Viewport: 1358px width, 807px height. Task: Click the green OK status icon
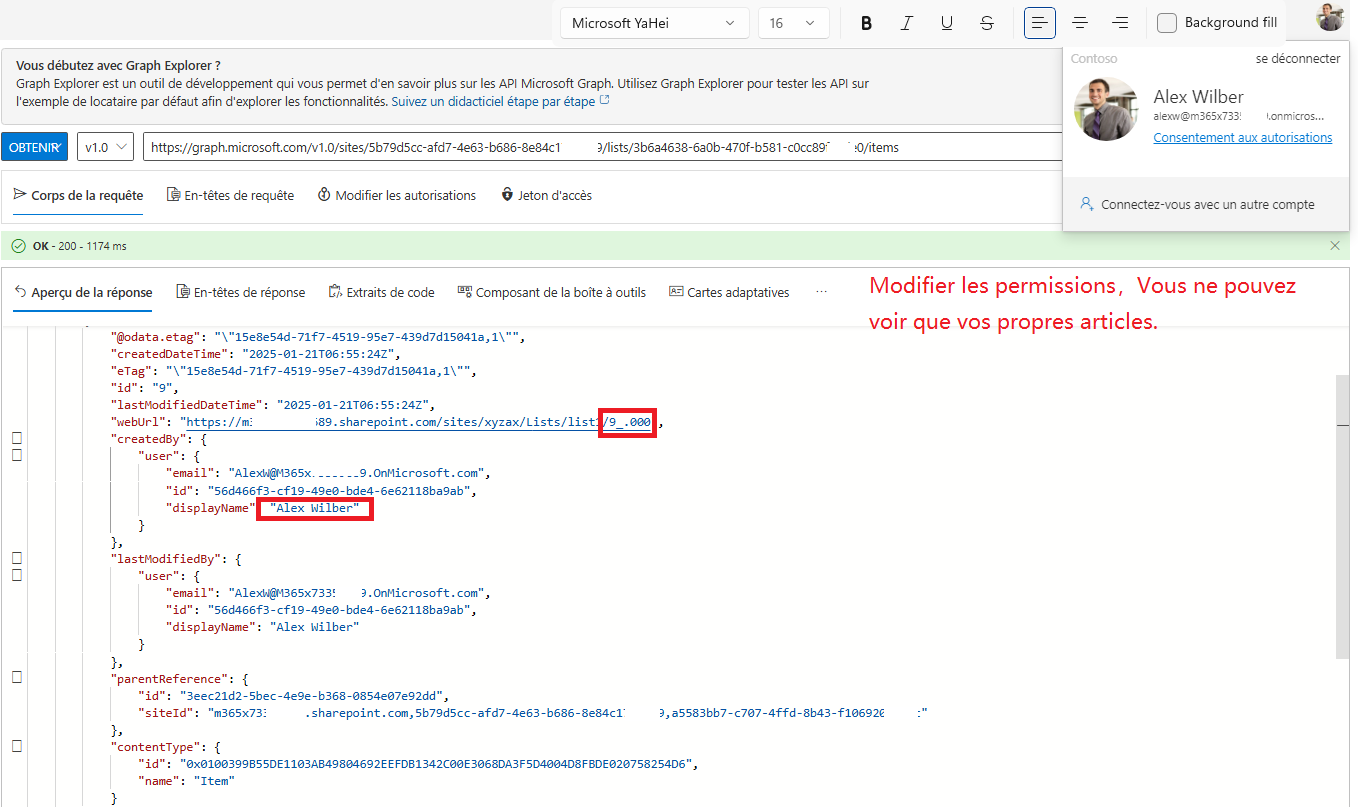pyautogui.click(x=18, y=246)
